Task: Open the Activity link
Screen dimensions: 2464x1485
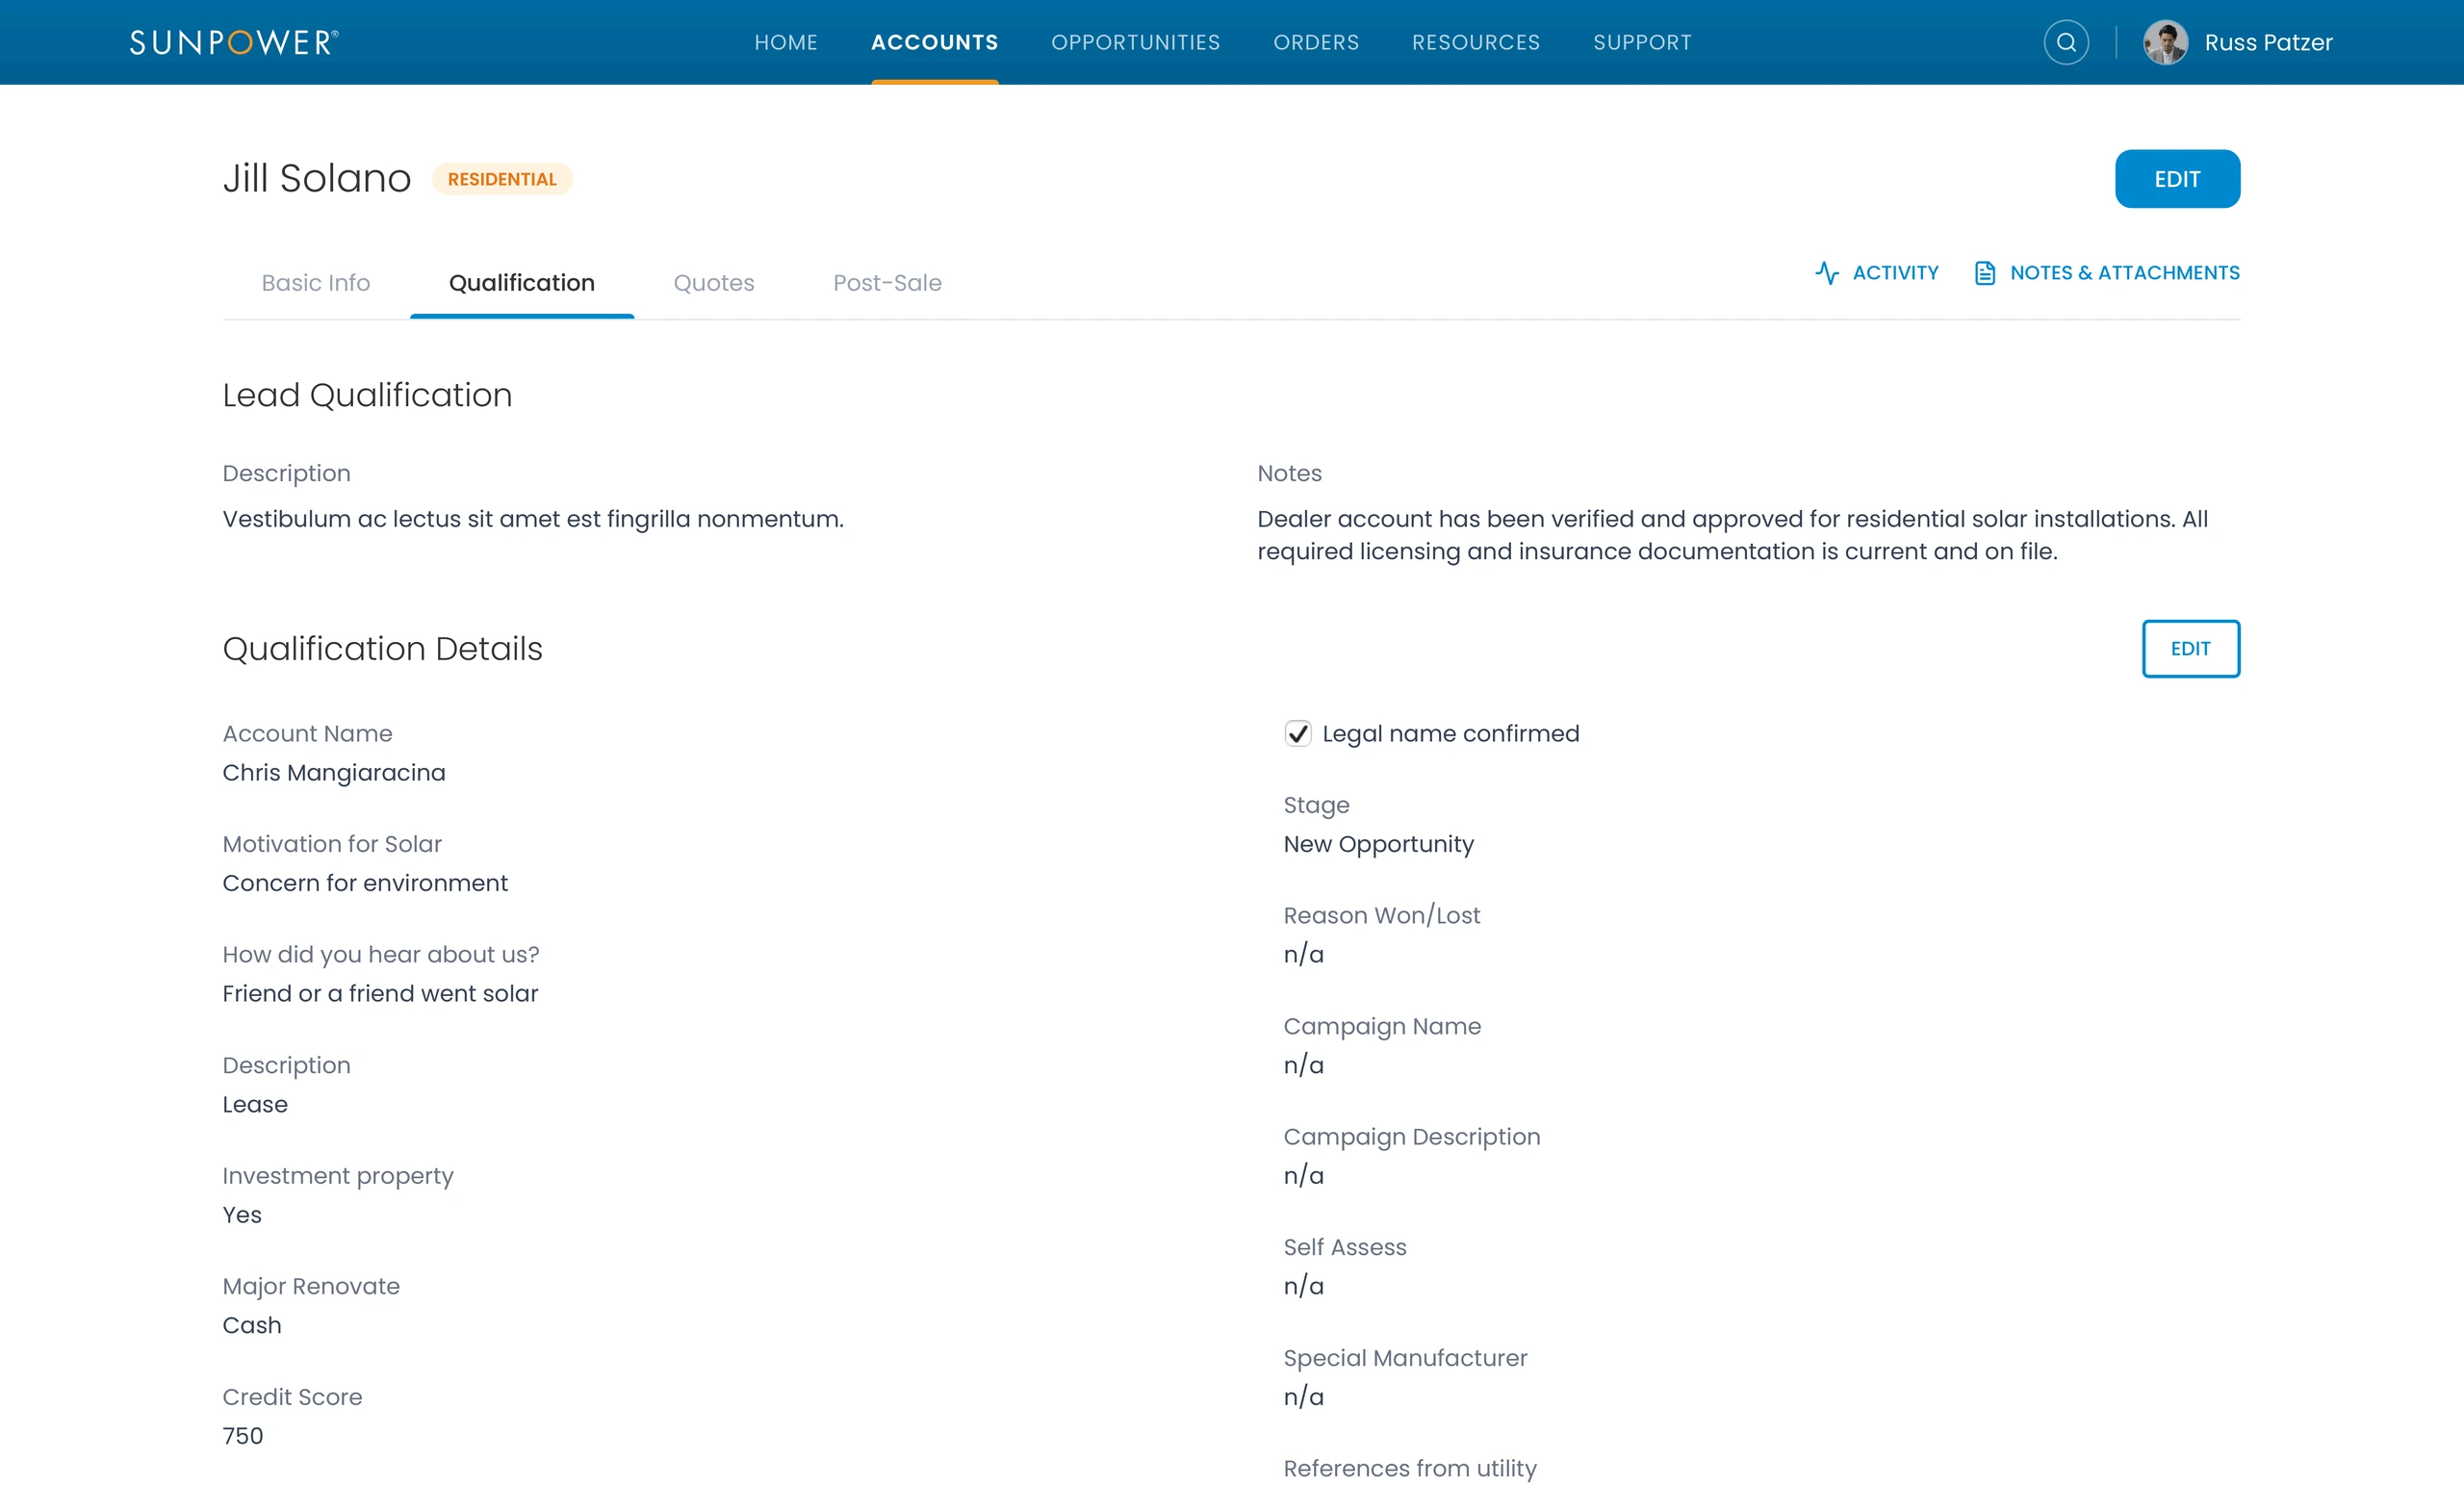Action: [1895, 273]
